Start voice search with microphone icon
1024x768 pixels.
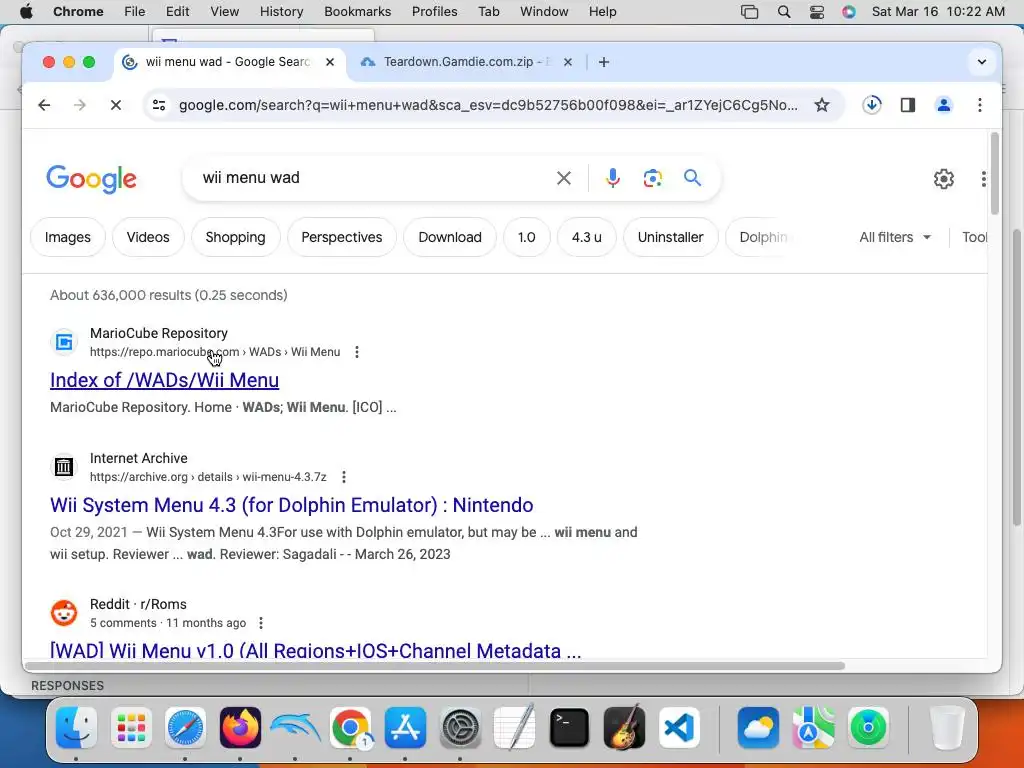(x=613, y=178)
